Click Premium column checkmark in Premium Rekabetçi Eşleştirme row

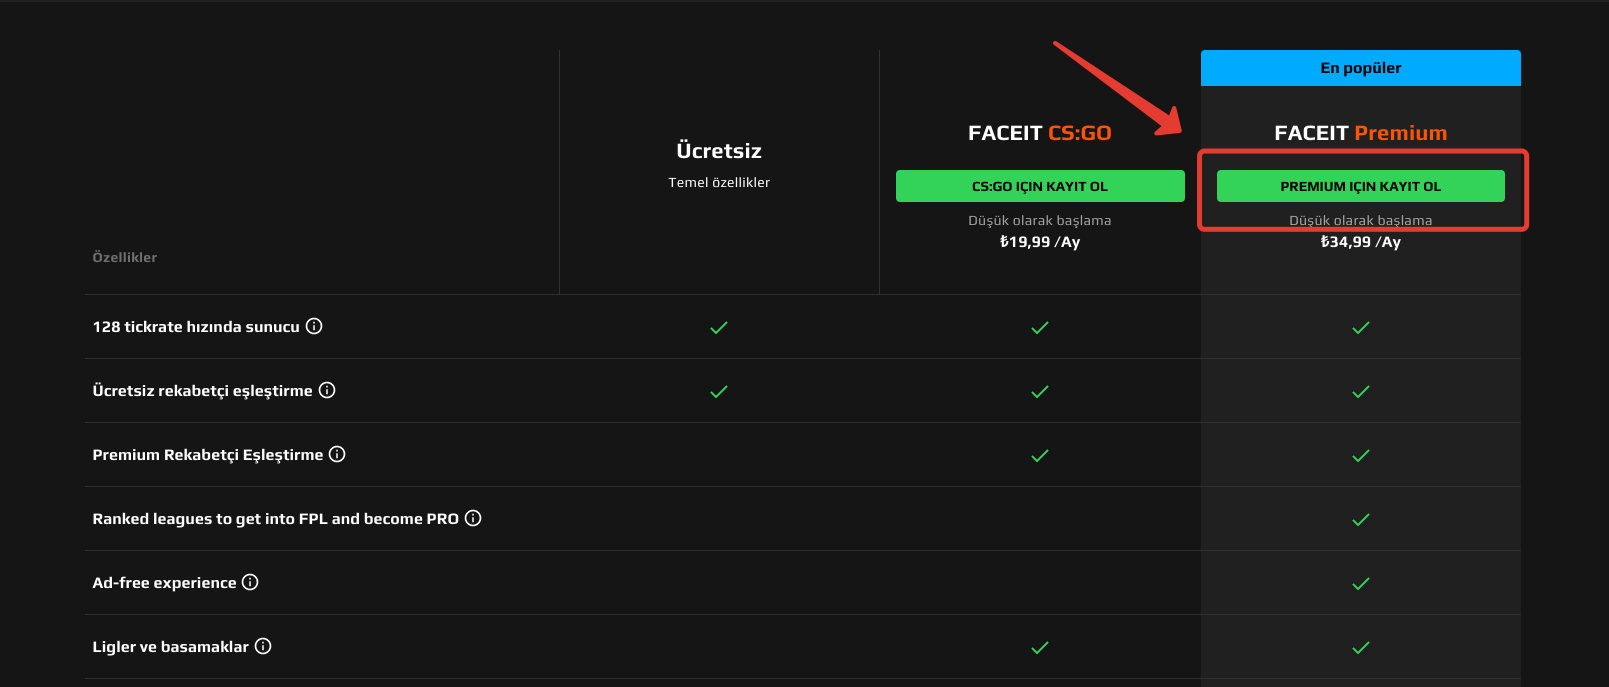(x=1361, y=455)
